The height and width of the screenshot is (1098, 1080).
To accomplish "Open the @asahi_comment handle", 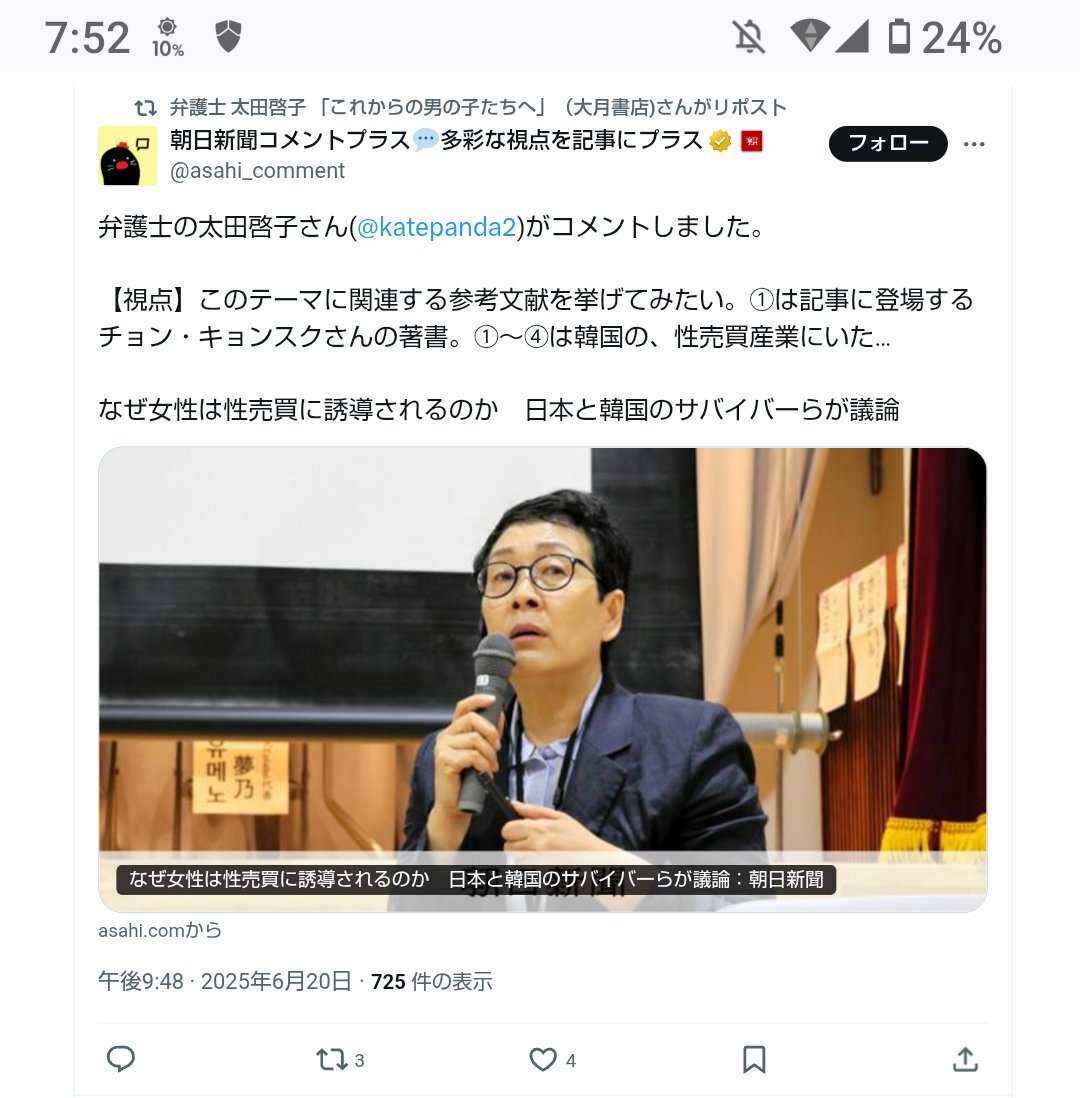I will (257, 171).
